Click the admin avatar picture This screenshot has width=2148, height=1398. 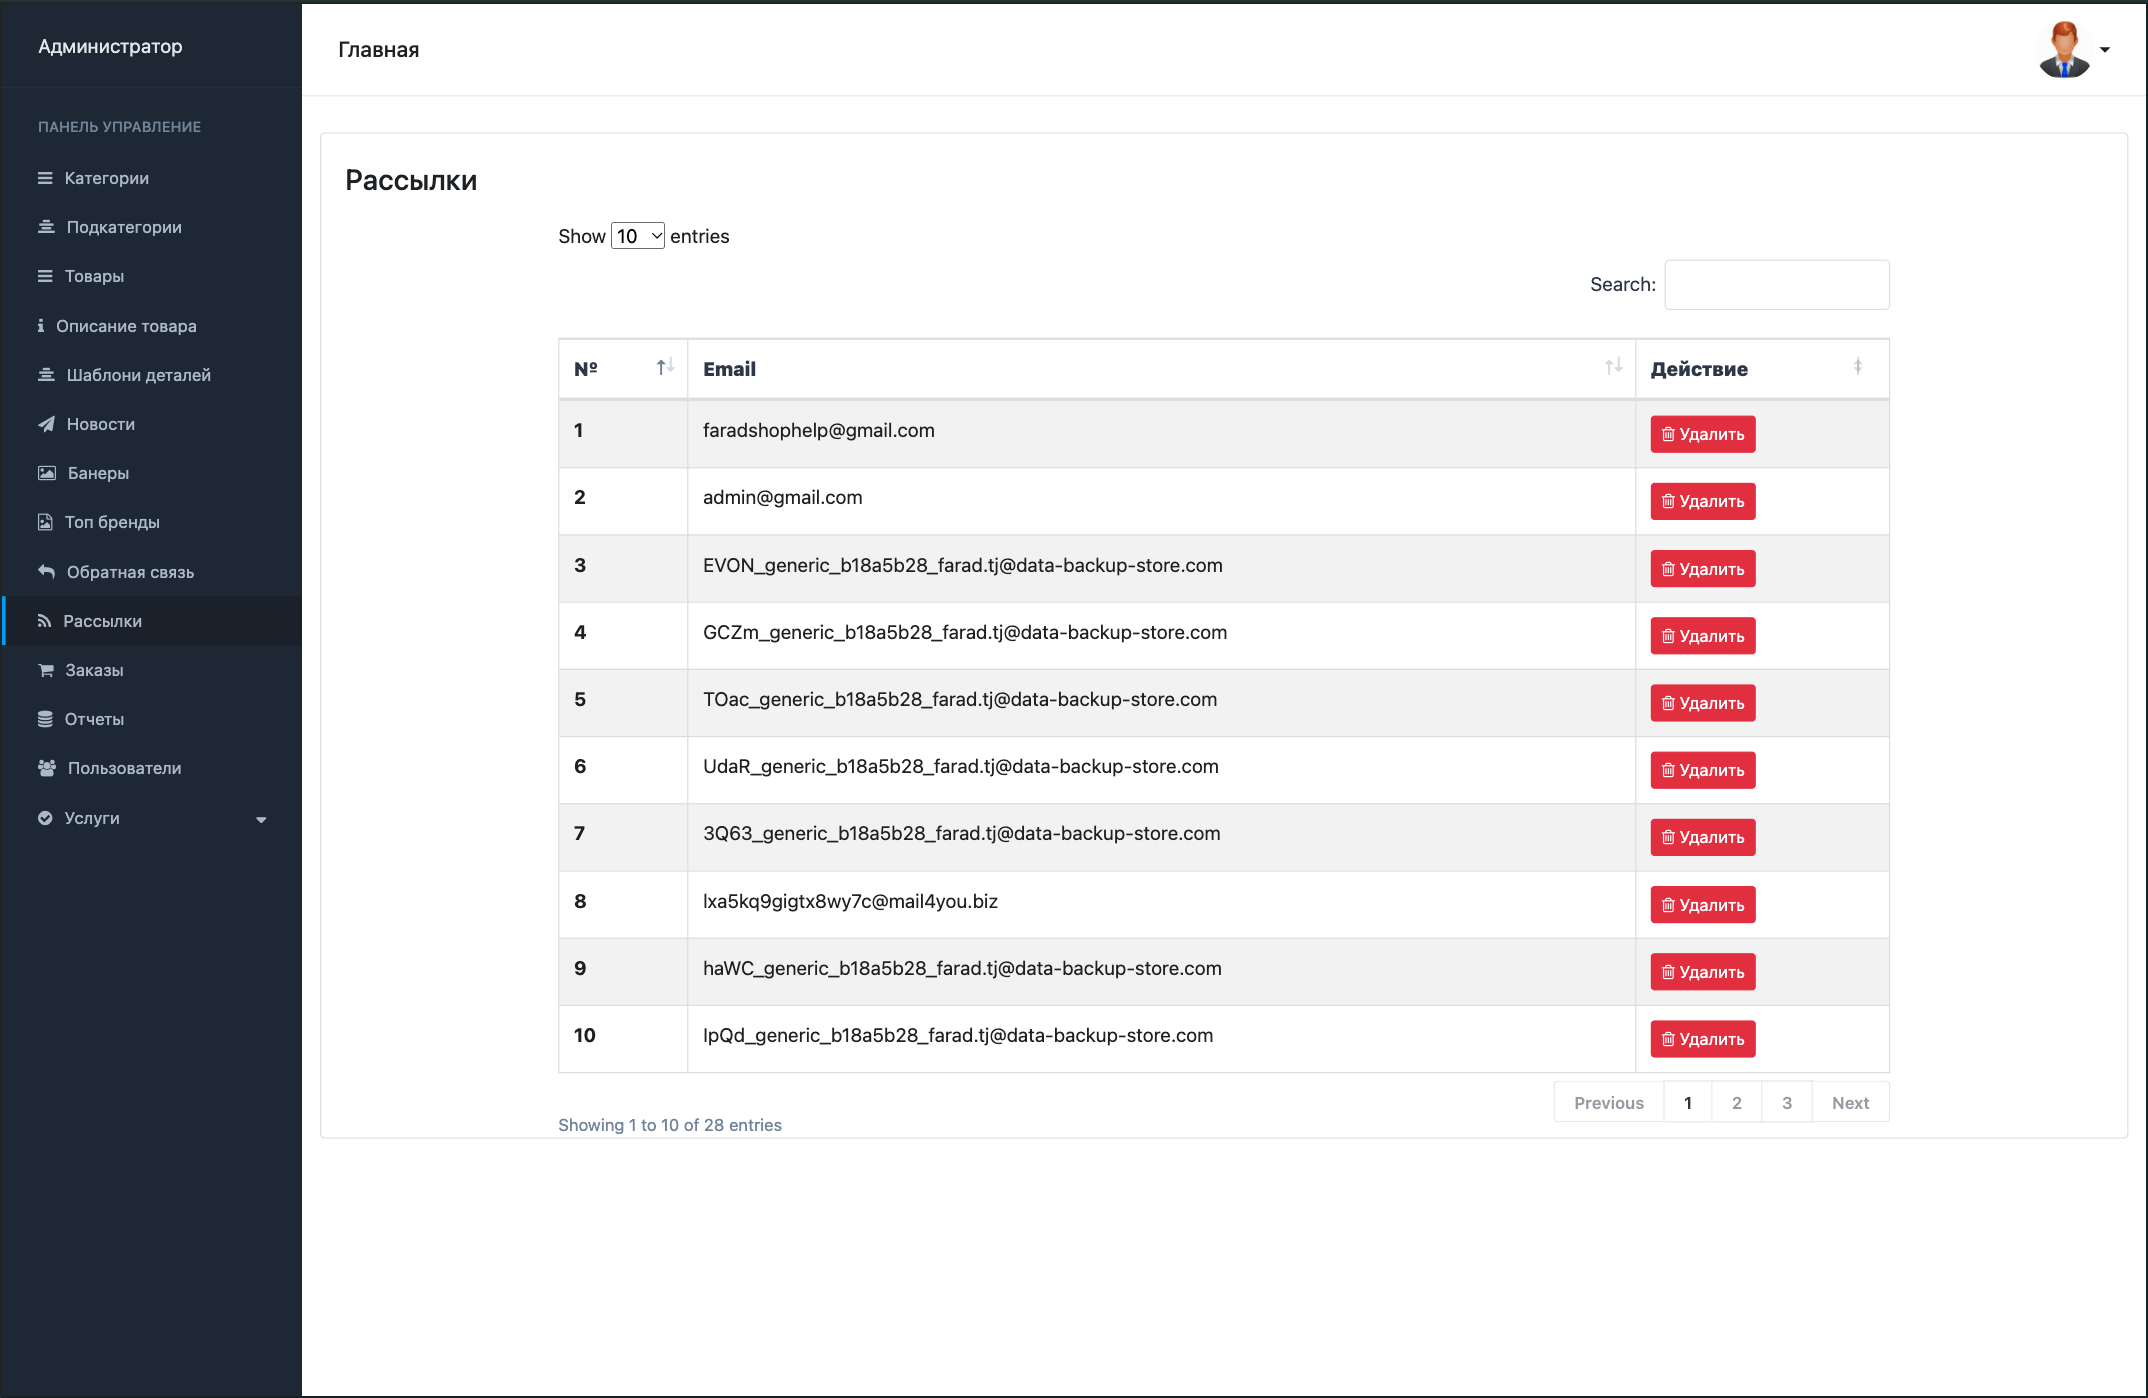[2064, 49]
